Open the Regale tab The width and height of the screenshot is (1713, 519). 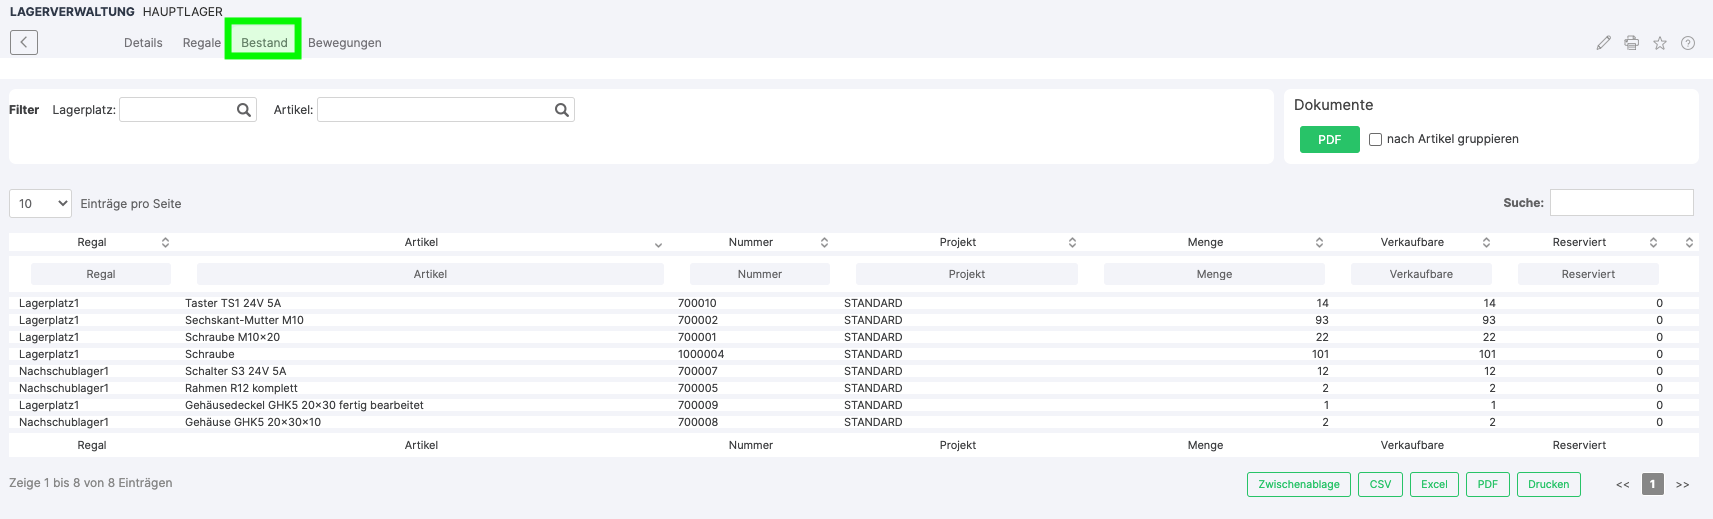click(201, 43)
